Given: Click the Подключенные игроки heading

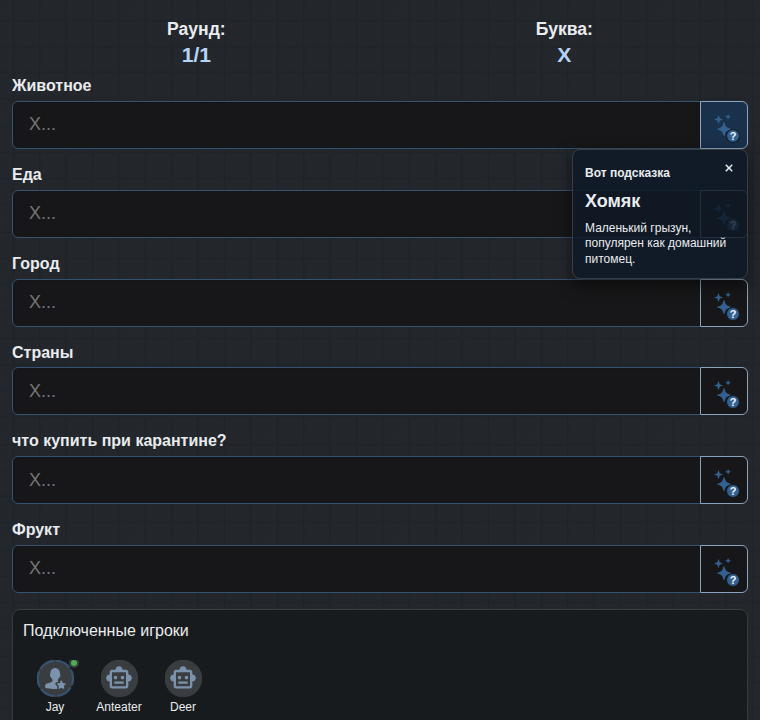Looking at the screenshot, I should click(x=106, y=630).
